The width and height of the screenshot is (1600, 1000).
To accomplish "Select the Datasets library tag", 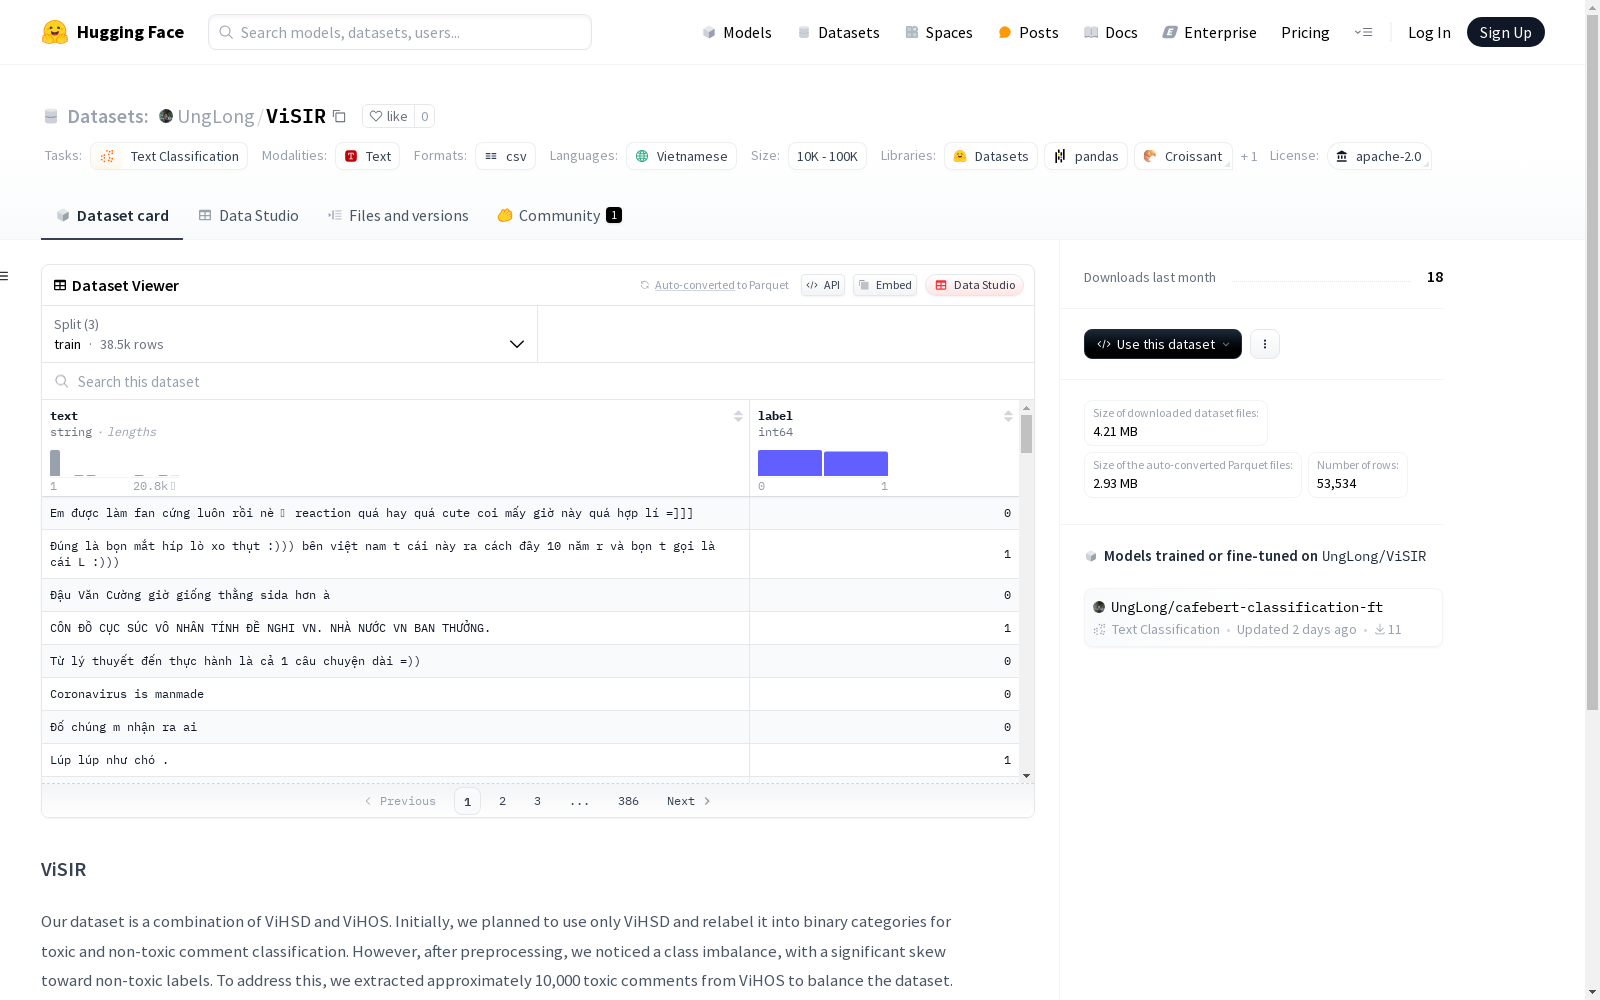I will coord(991,156).
